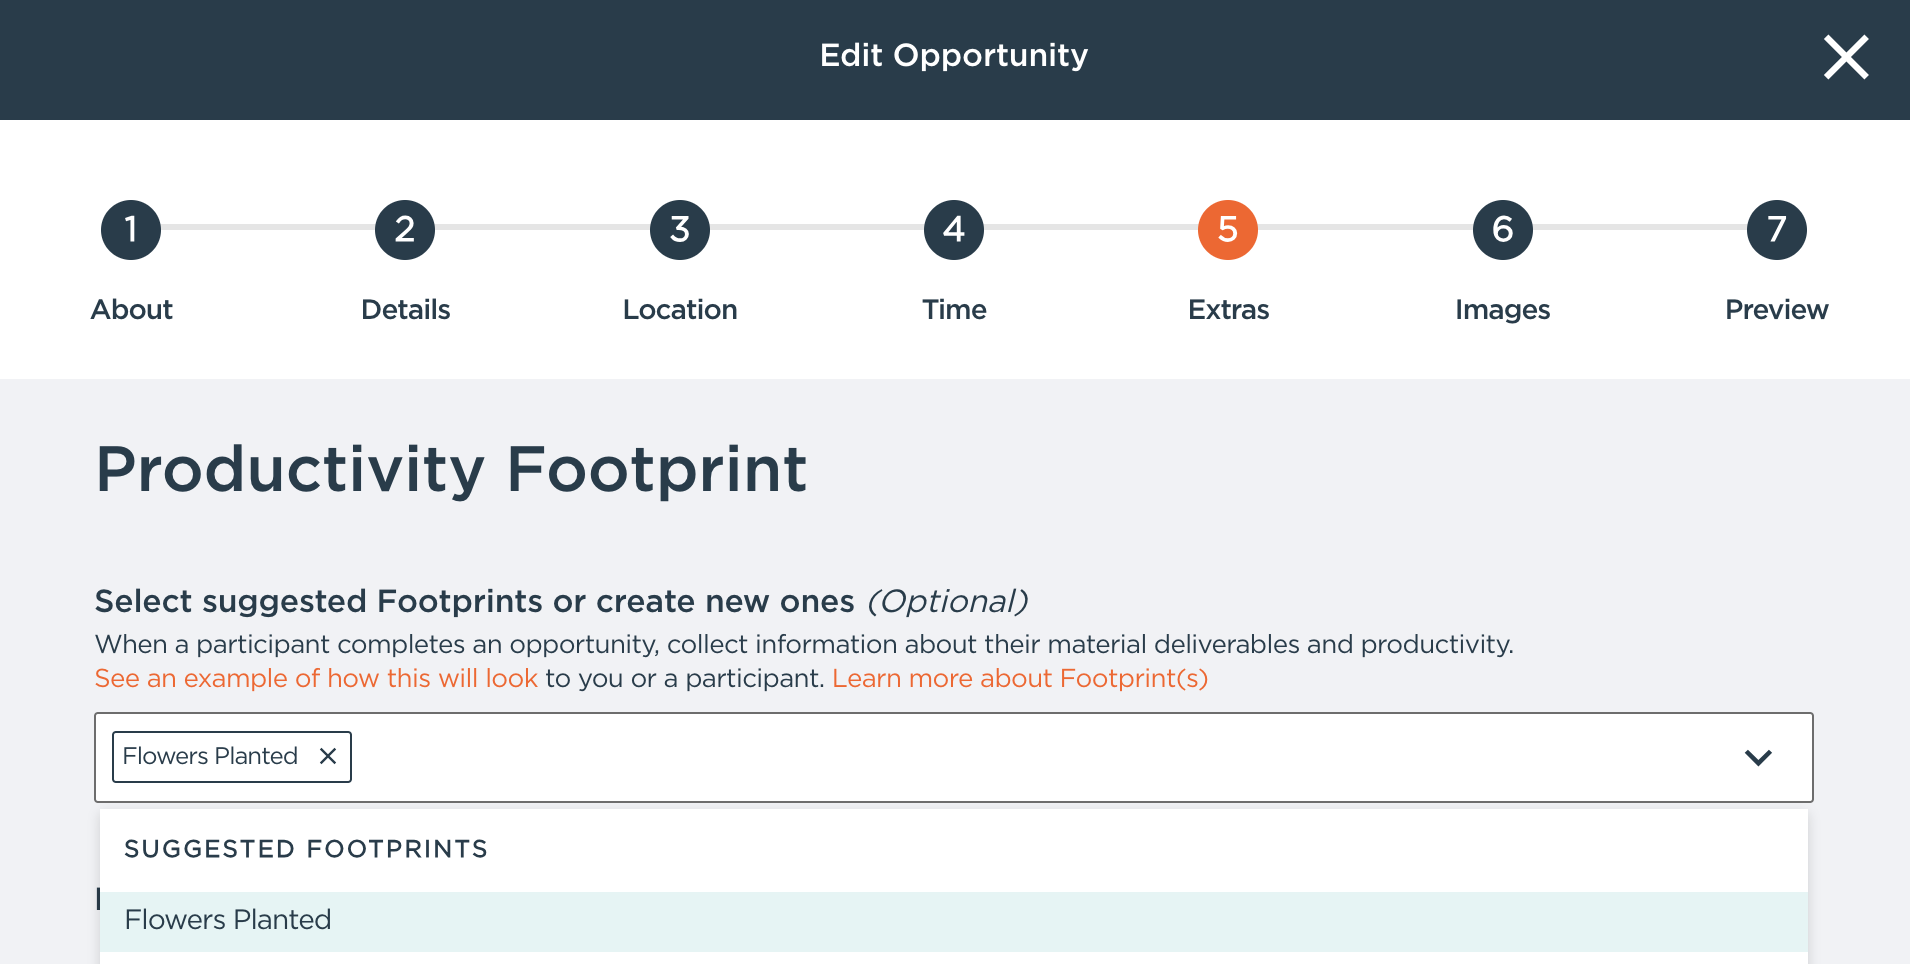Viewport: 1910px width, 964px height.
Task: Go to step 2 Details circle
Action: (x=405, y=230)
